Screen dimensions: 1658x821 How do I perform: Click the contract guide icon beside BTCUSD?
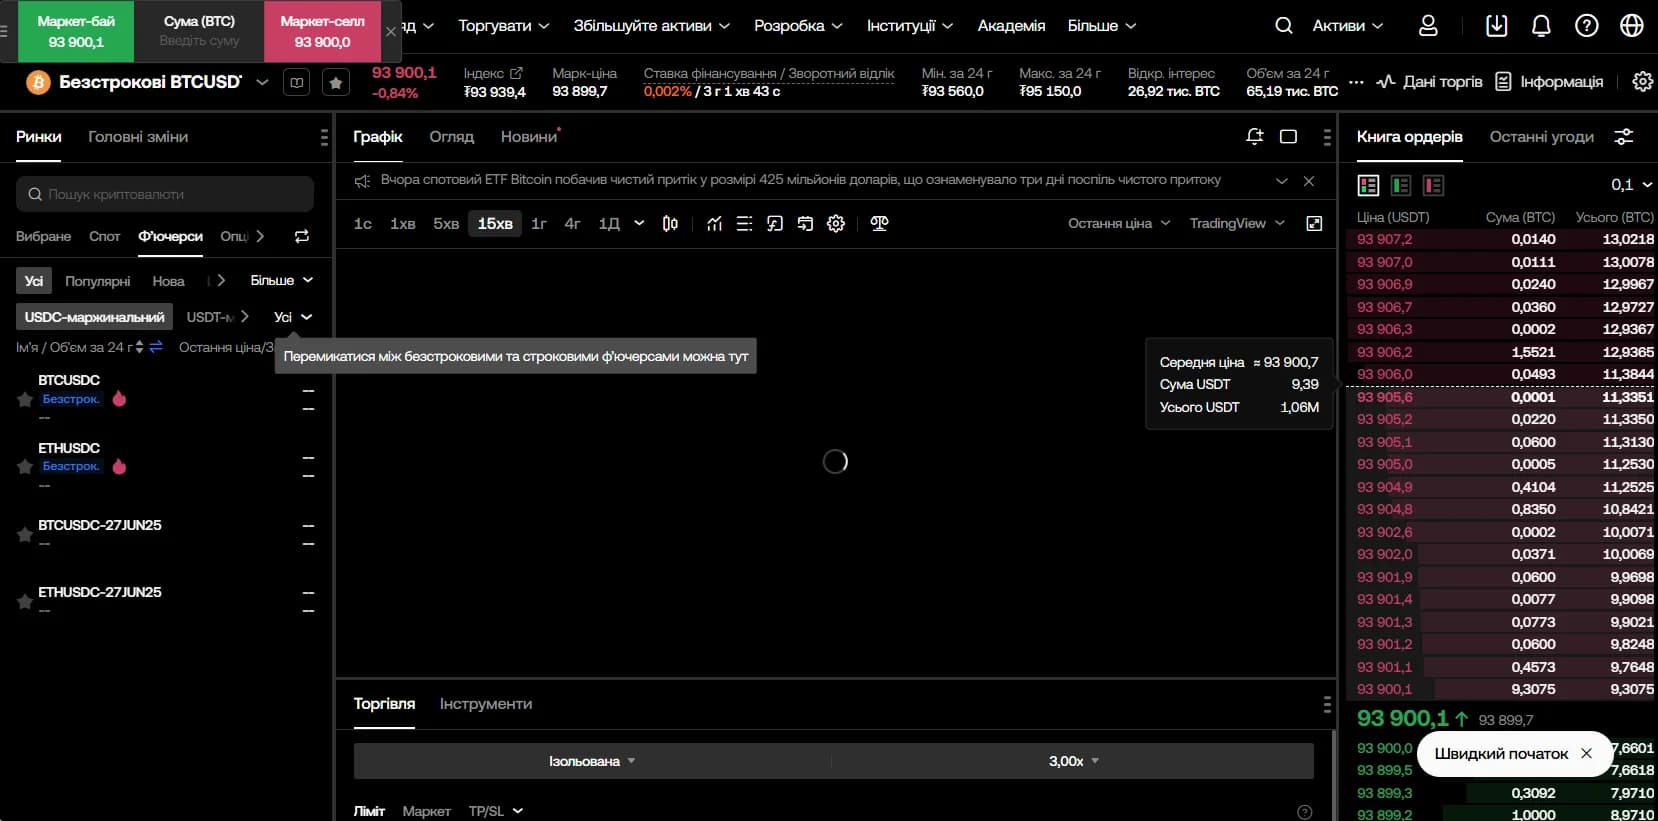pos(297,82)
